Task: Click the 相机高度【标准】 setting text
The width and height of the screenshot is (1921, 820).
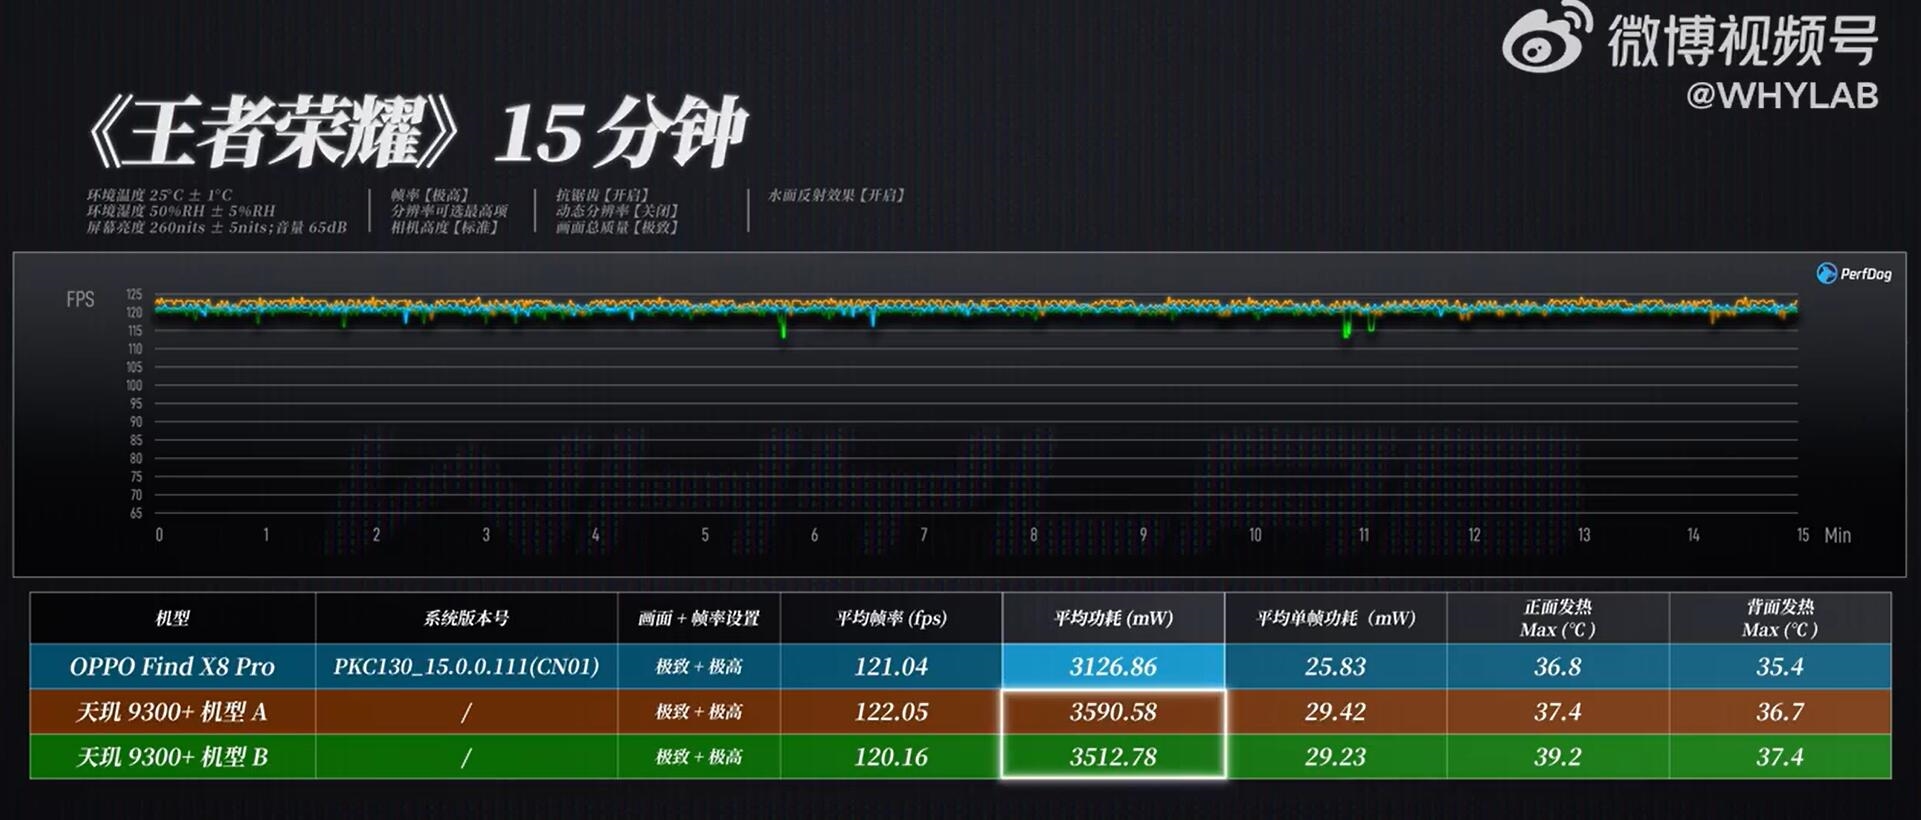Action: pyautogui.click(x=444, y=227)
